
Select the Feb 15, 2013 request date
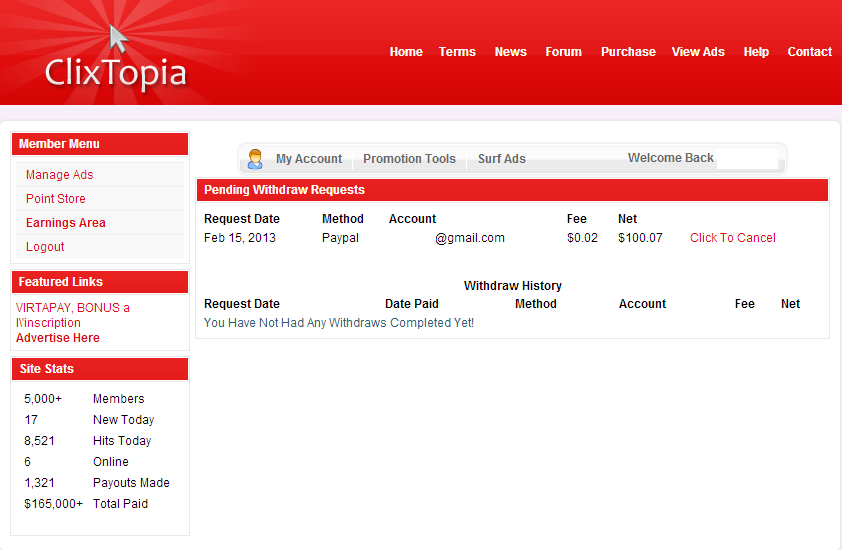[239, 238]
